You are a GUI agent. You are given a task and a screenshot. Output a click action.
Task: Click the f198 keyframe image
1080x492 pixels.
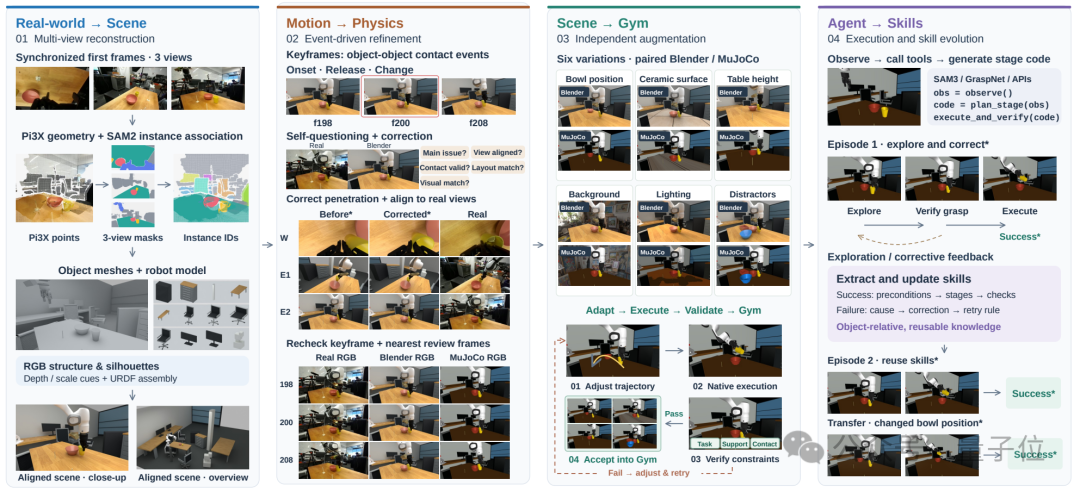(323, 96)
